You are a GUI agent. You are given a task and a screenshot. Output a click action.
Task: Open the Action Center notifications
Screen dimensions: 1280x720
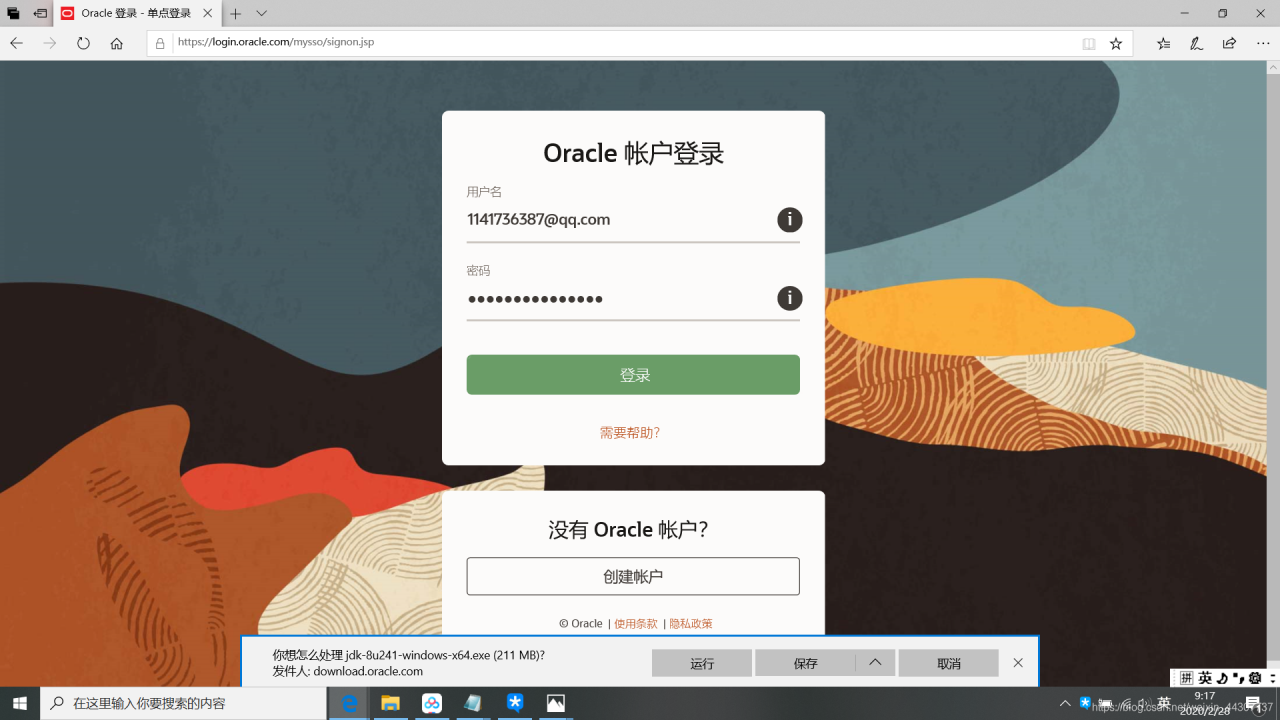point(1252,703)
